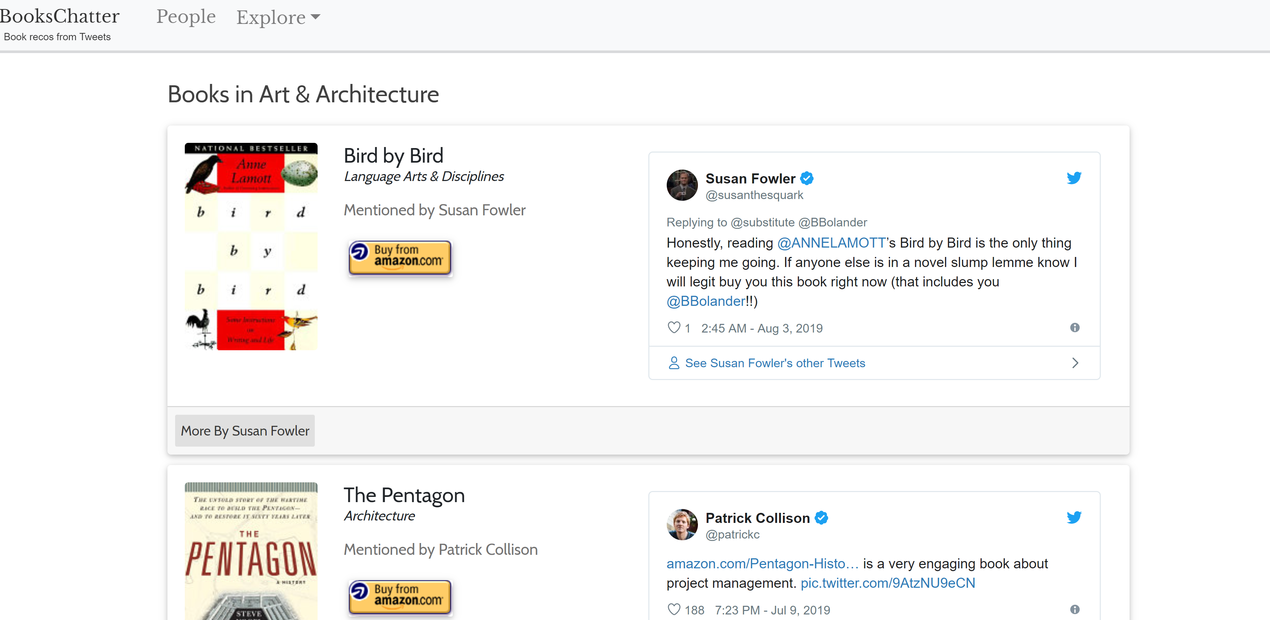Click Twitter bird icon in Patrick Collison tweet
The image size is (1270, 620).
pos(1074,518)
